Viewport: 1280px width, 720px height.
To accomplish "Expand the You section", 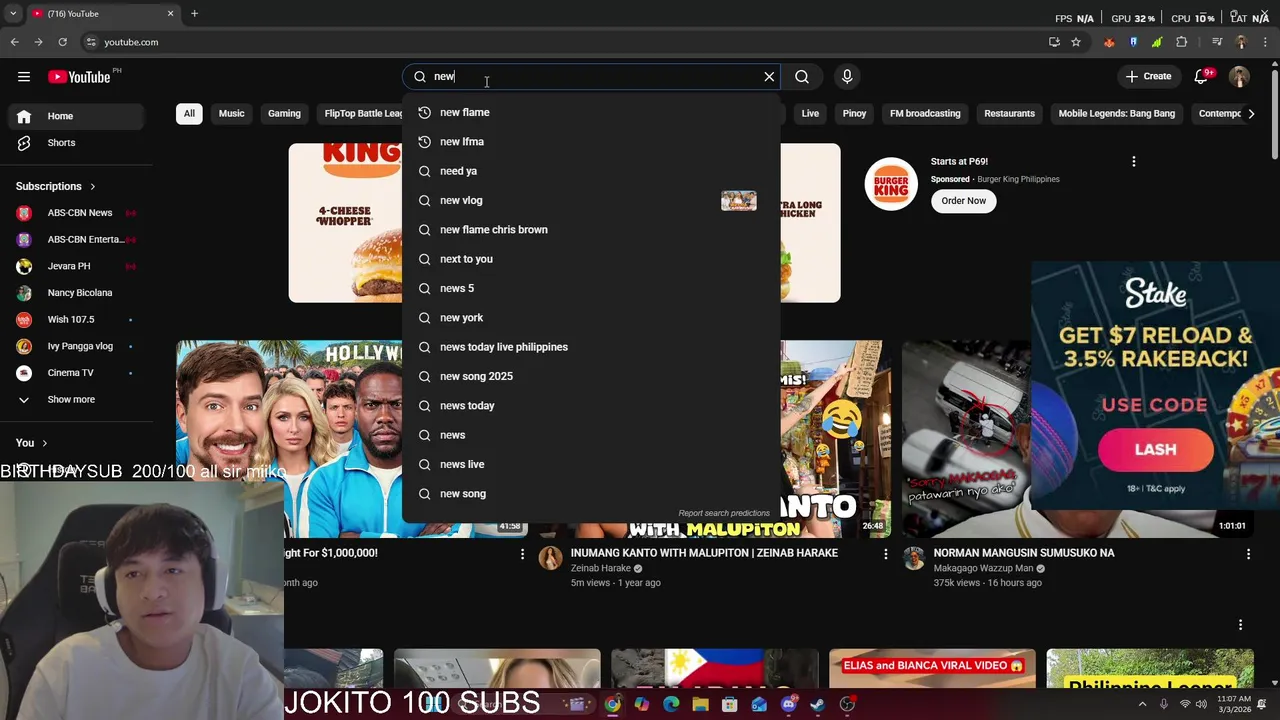I will (x=31, y=443).
